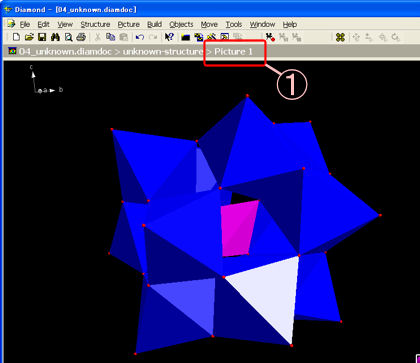Image resolution: width=420 pixels, height=363 pixels.
Task: Open the Picture menu
Action: tap(128, 24)
